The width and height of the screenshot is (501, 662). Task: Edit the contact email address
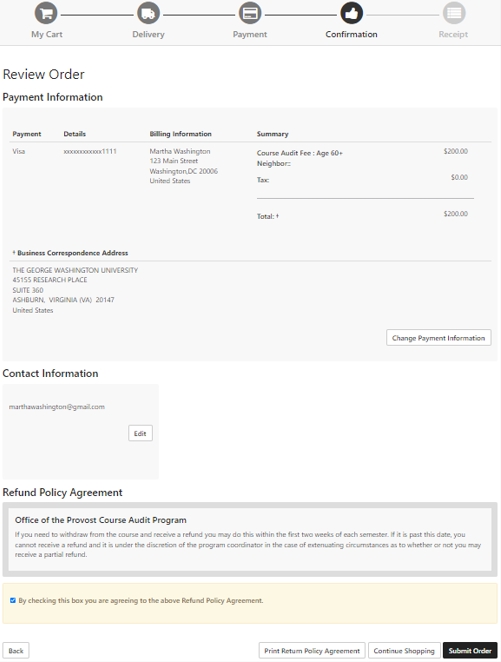140,434
